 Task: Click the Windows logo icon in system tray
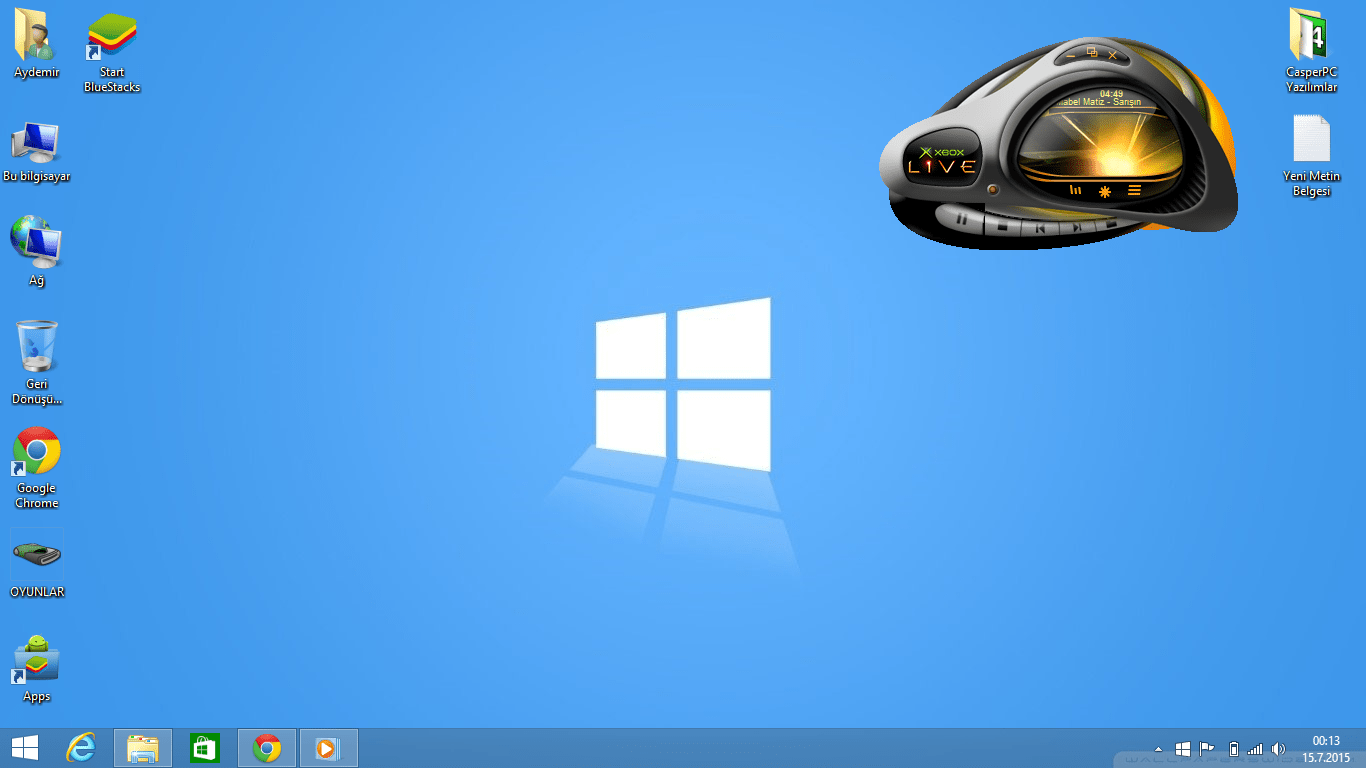point(1183,748)
